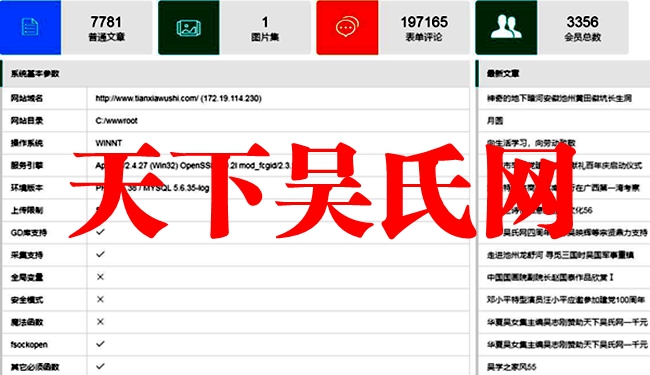Click the 魔法函数 cross mark

click(100, 322)
